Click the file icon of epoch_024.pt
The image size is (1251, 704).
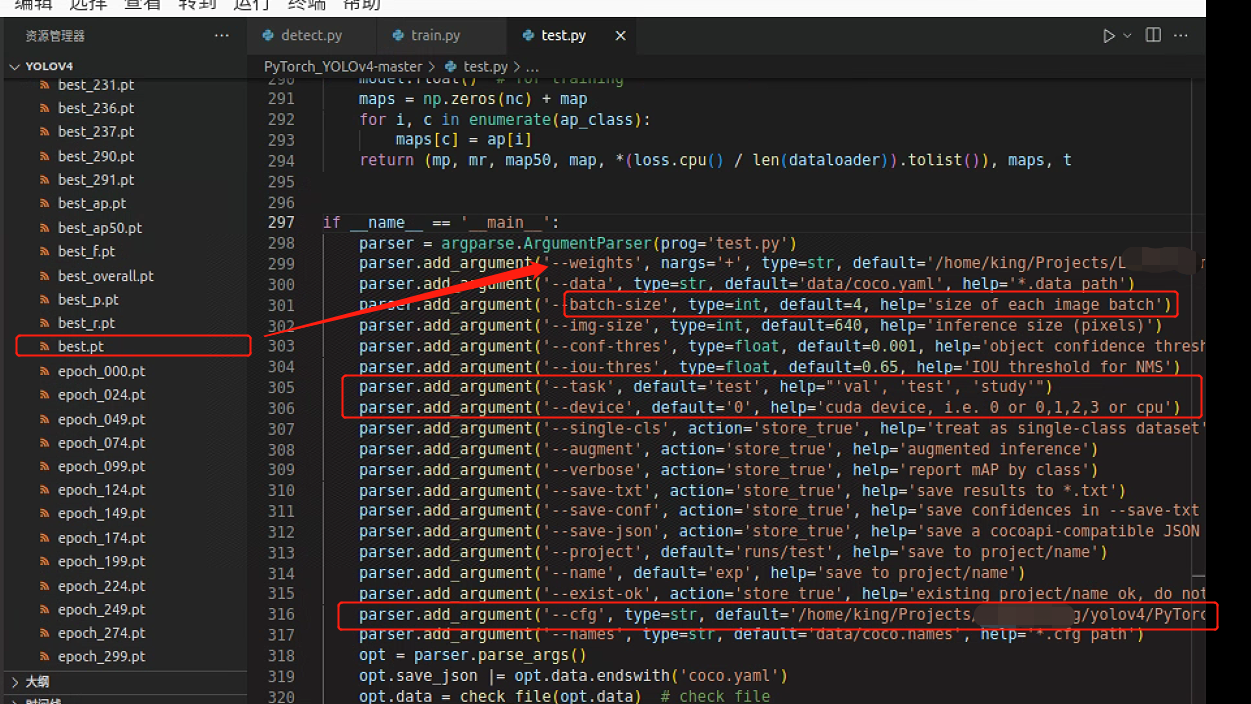click(x=45, y=395)
